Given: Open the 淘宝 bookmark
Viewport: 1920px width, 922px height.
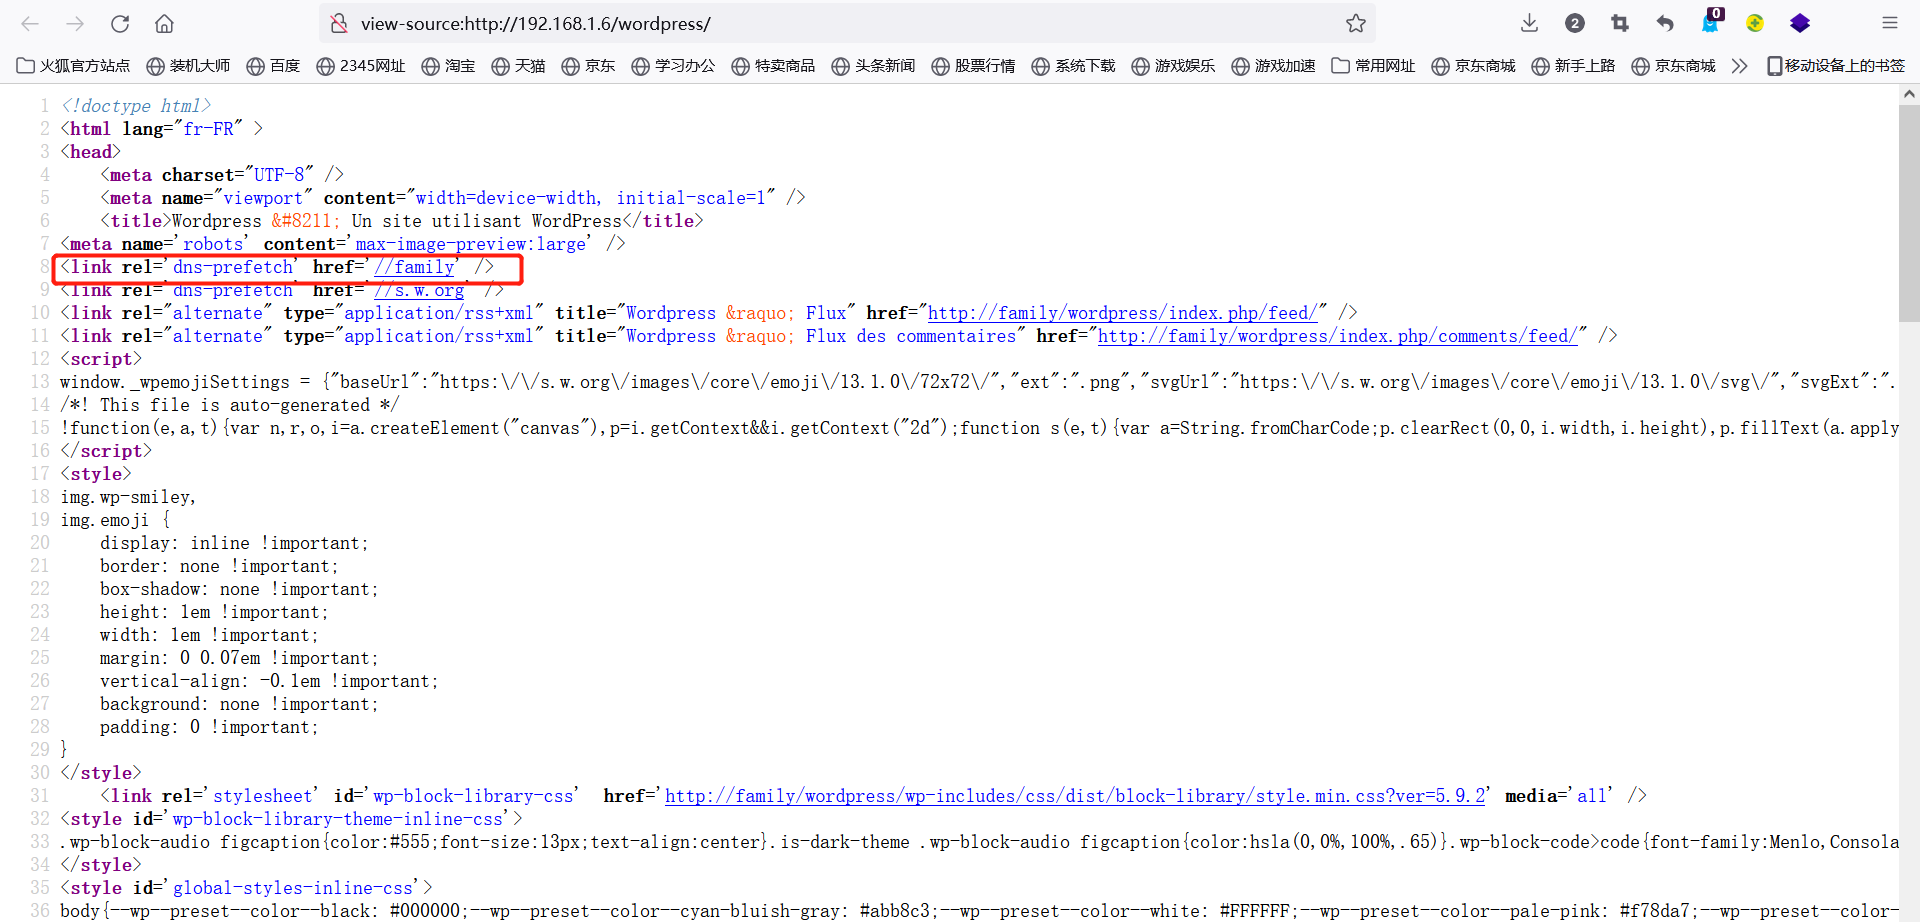Looking at the screenshot, I should click(x=448, y=66).
